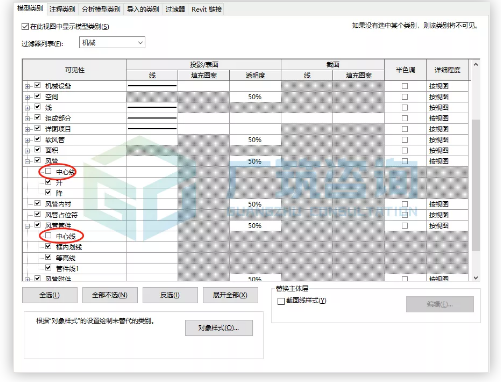Expand the 组成部分 tree node
Viewport: 501px width, 382px height.
click(x=27, y=118)
